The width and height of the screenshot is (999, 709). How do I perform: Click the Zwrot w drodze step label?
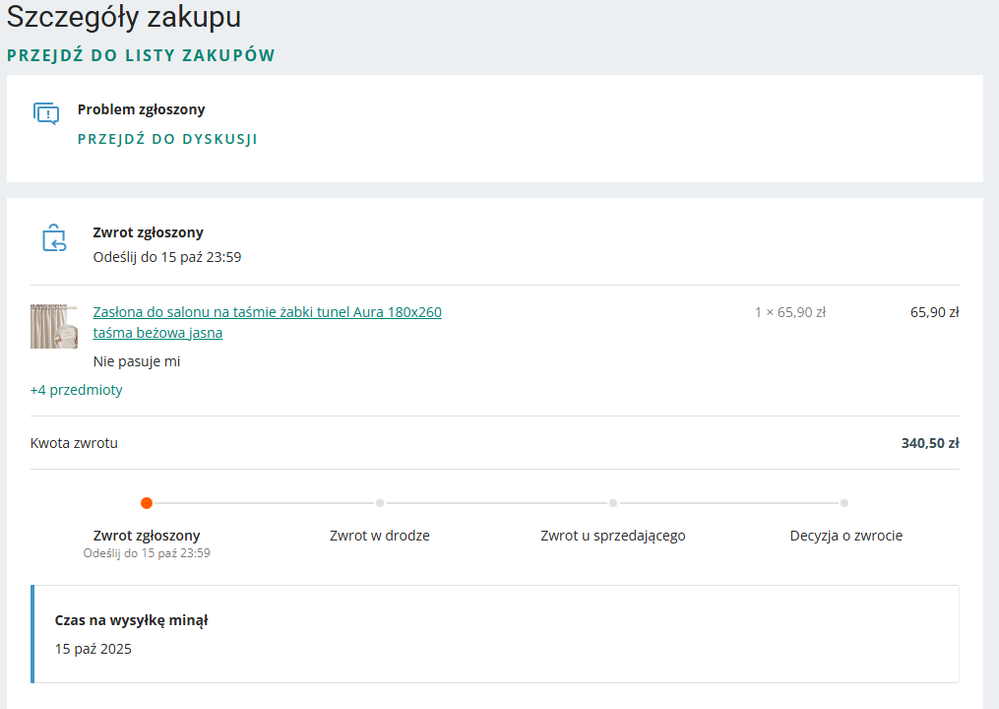(379, 535)
